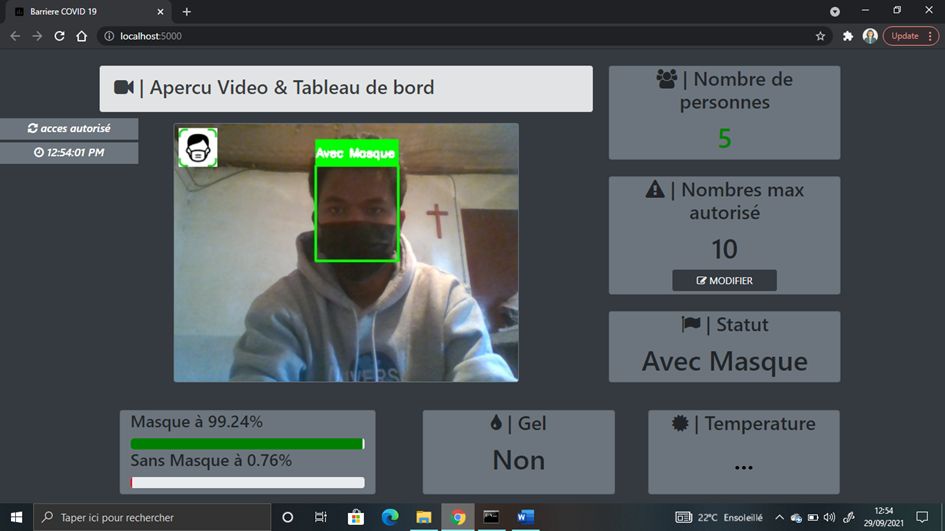The image size is (945, 531).
Task: Click the Masque à 99.24% label
Action: coord(196,421)
